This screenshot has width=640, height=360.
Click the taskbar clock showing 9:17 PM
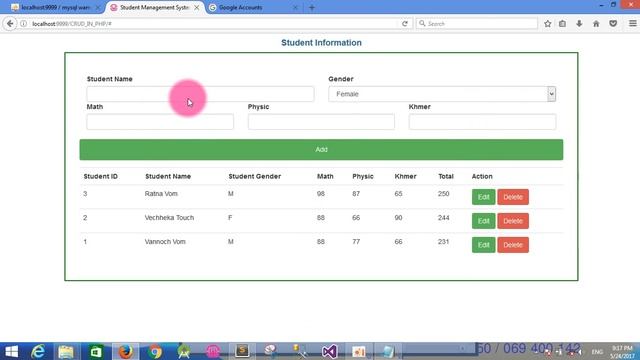622,352
